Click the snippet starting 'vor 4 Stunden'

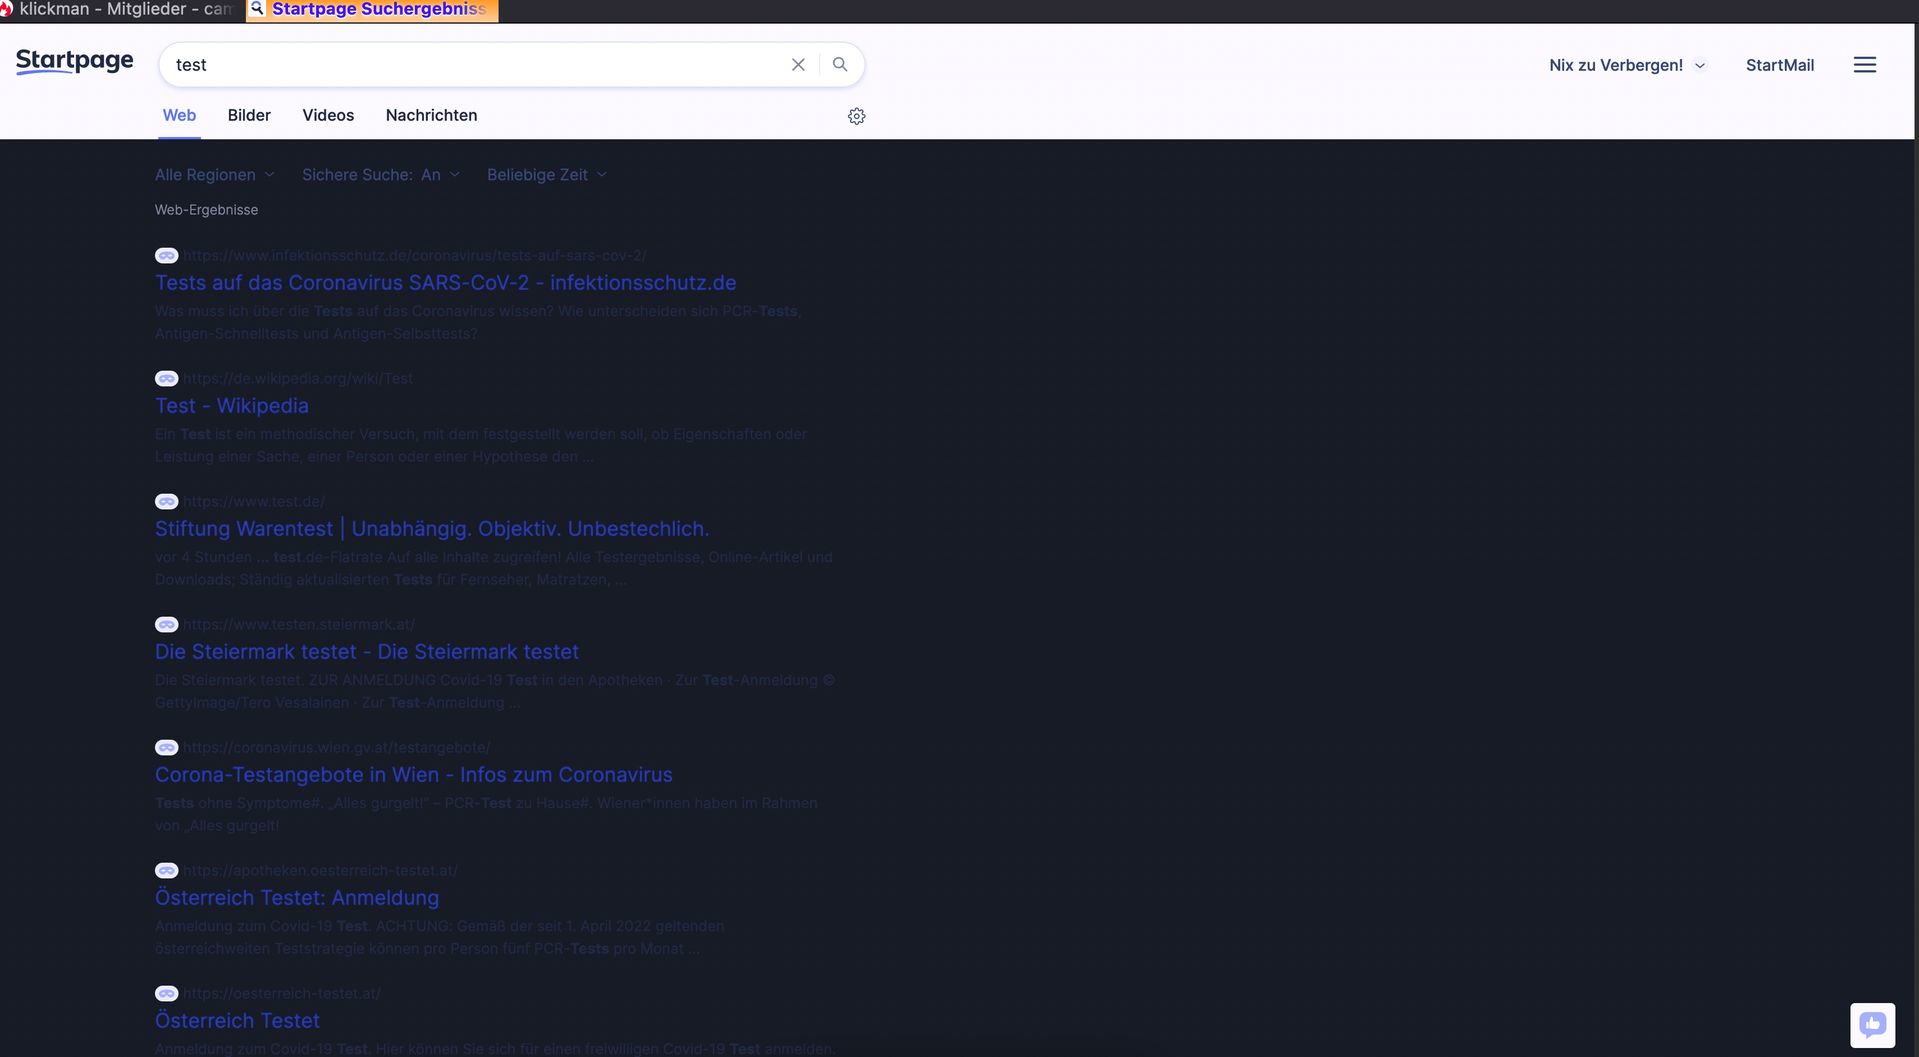point(494,568)
